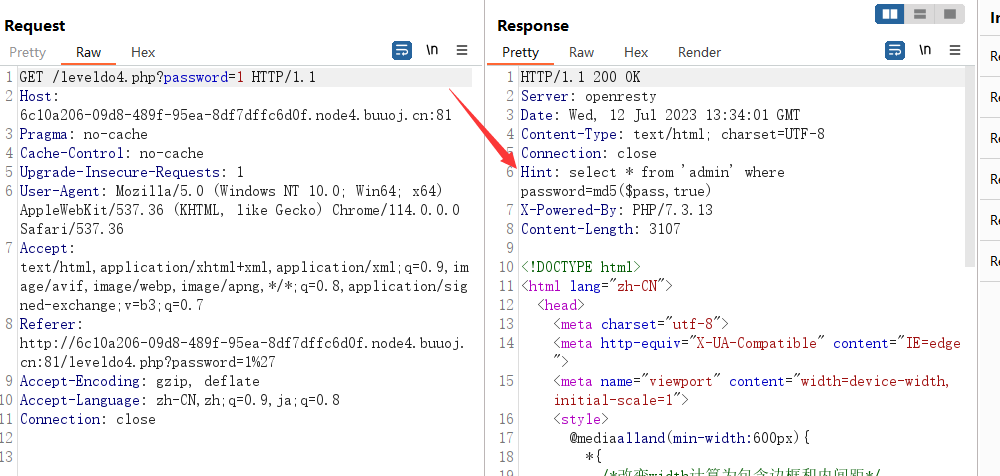Show the Response Render tab
The image size is (1000, 476).
click(x=700, y=52)
